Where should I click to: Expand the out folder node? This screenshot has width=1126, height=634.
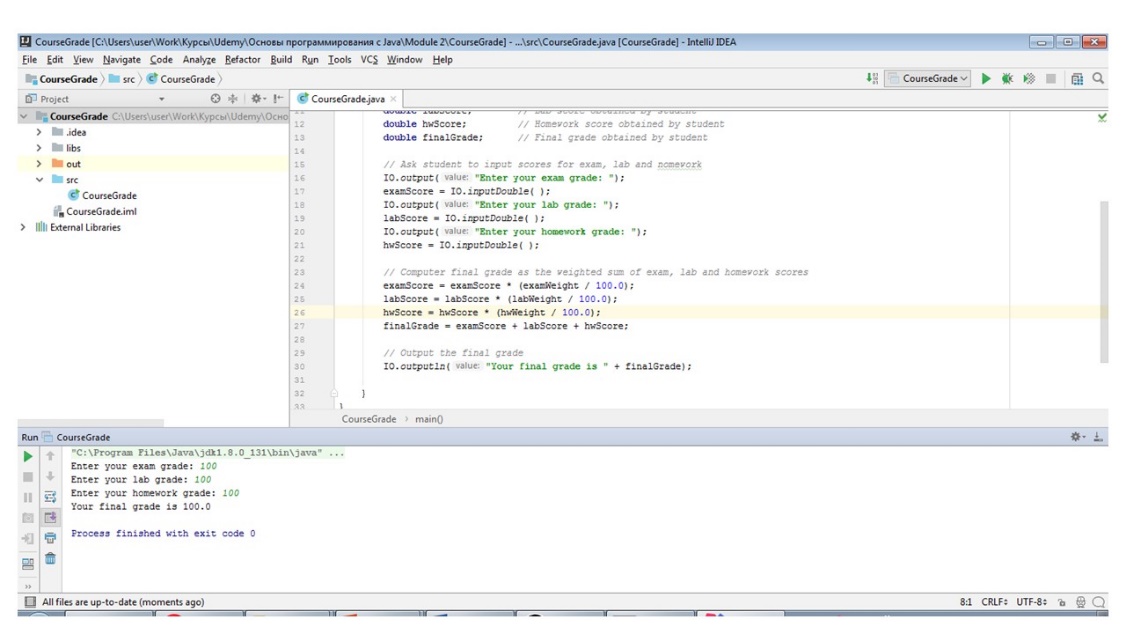[40, 164]
